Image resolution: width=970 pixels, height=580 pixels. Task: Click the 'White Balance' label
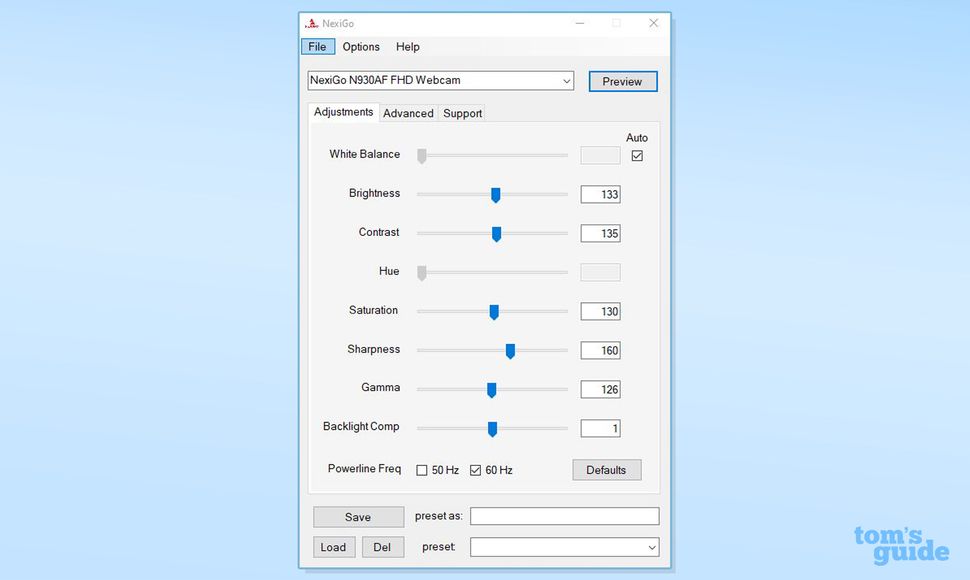pyautogui.click(x=364, y=154)
